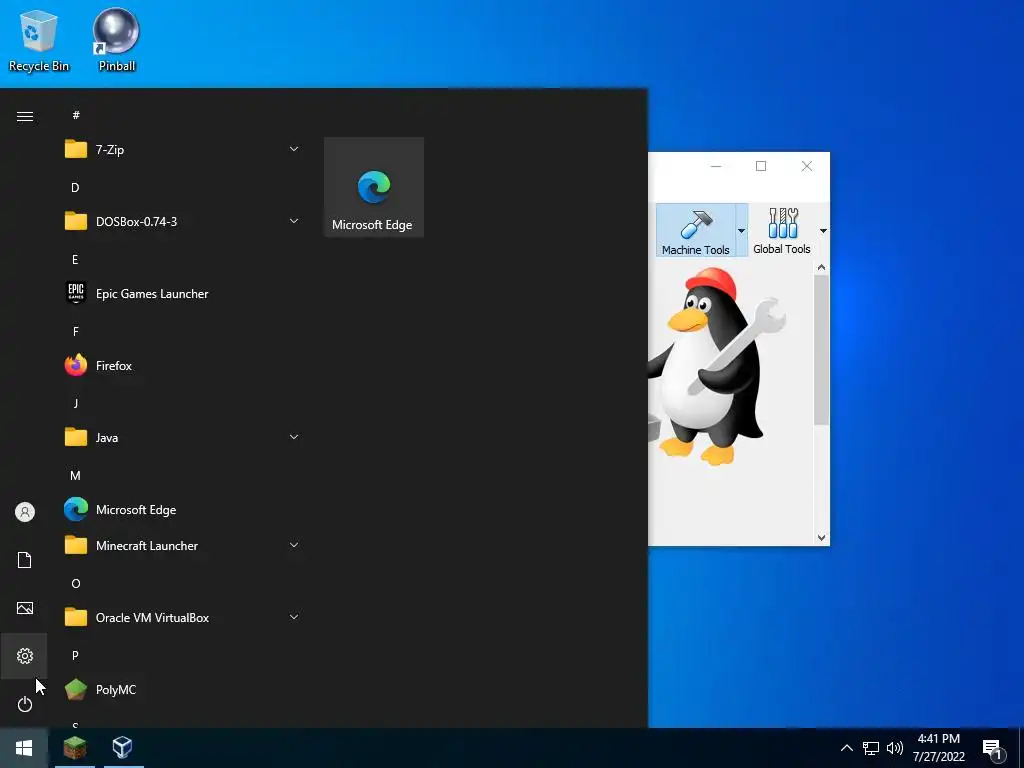The height and width of the screenshot is (768, 1024).
Task: Launch Epic Games Launcher from app list
Action: 182,293
